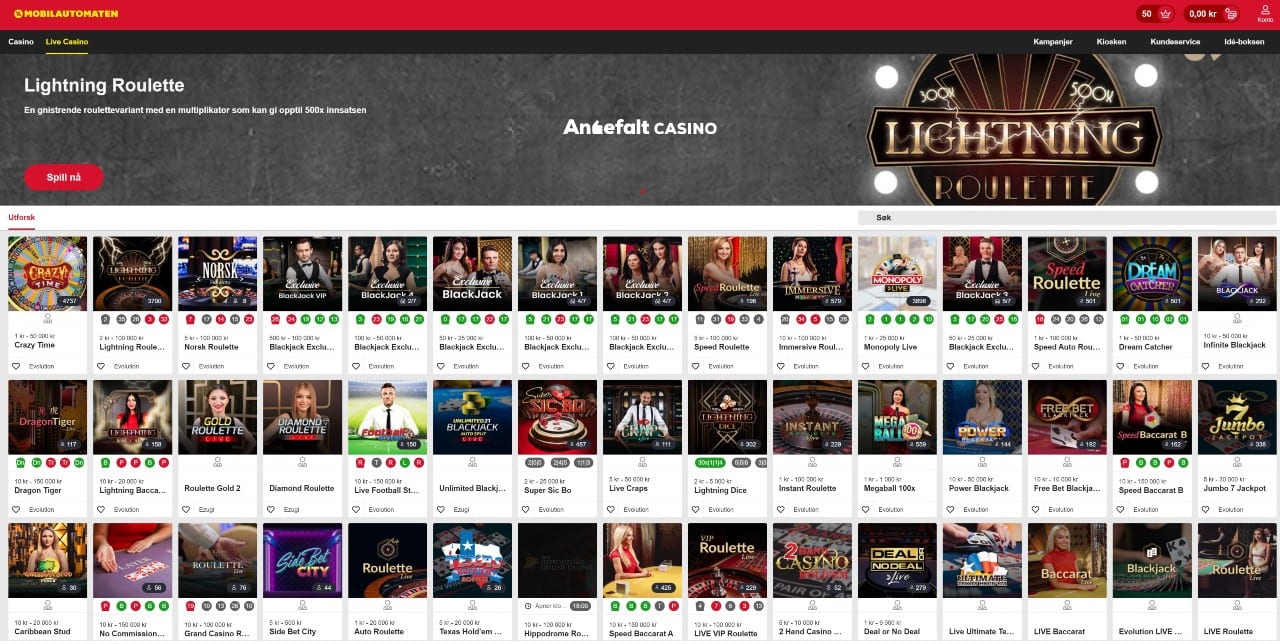Toggle heart favorite on Lightning Roulette card
This screenshot has height=644, width=1280.
point(102,366)
